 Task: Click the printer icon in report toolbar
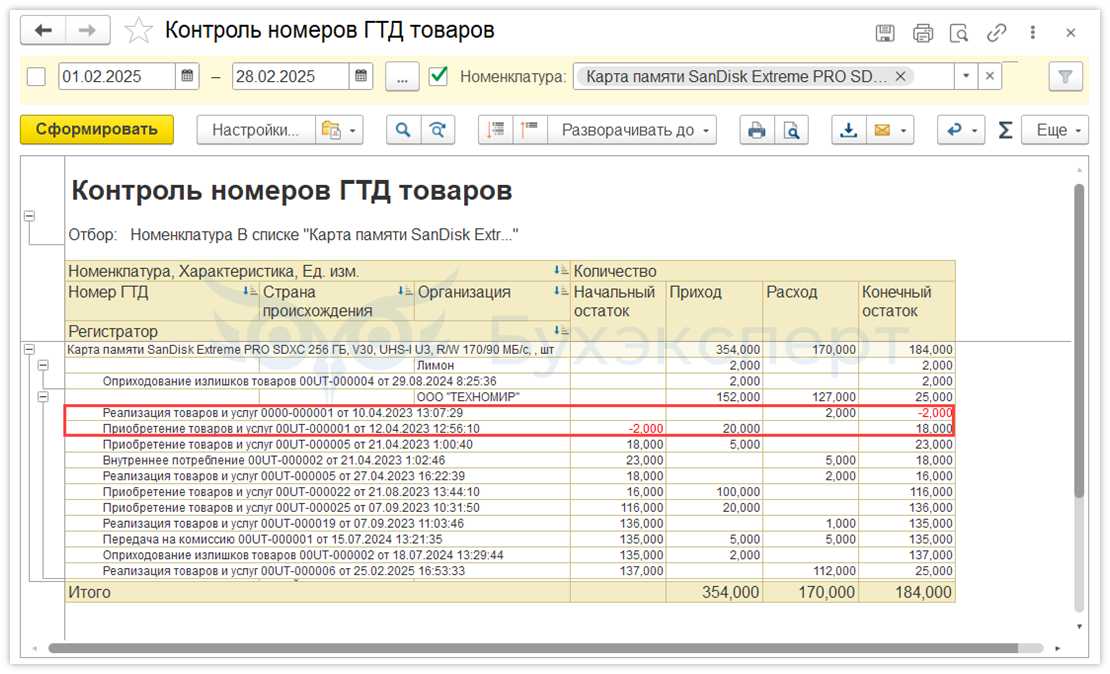tap(757, 130)
